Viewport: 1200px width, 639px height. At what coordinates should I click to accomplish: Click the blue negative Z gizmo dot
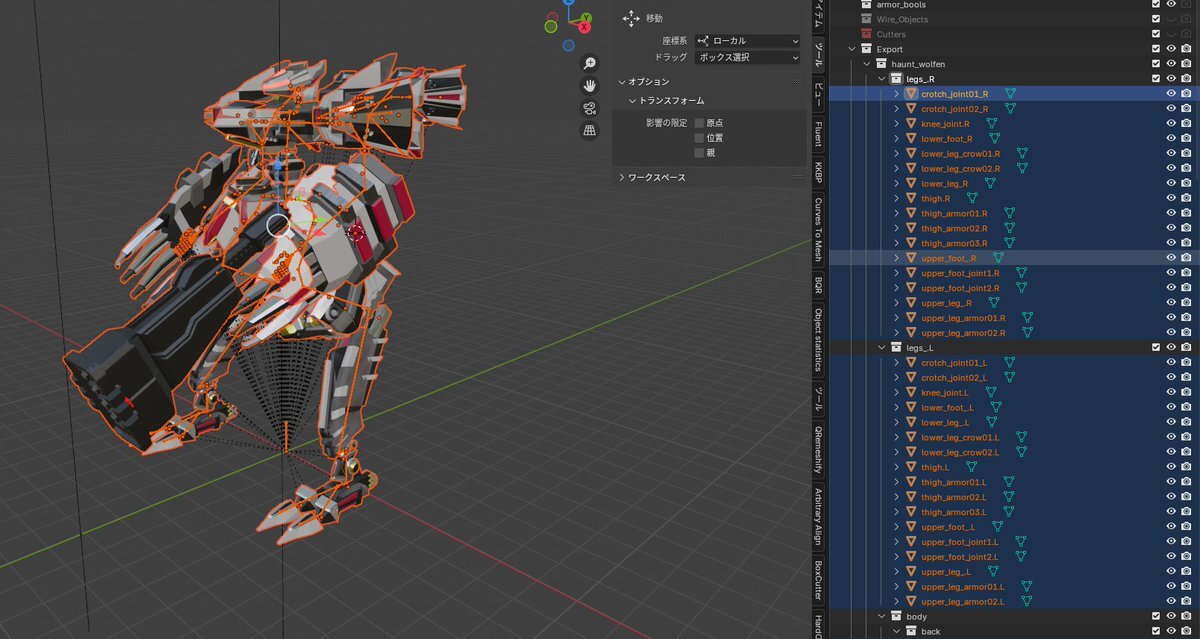(568, 45)
